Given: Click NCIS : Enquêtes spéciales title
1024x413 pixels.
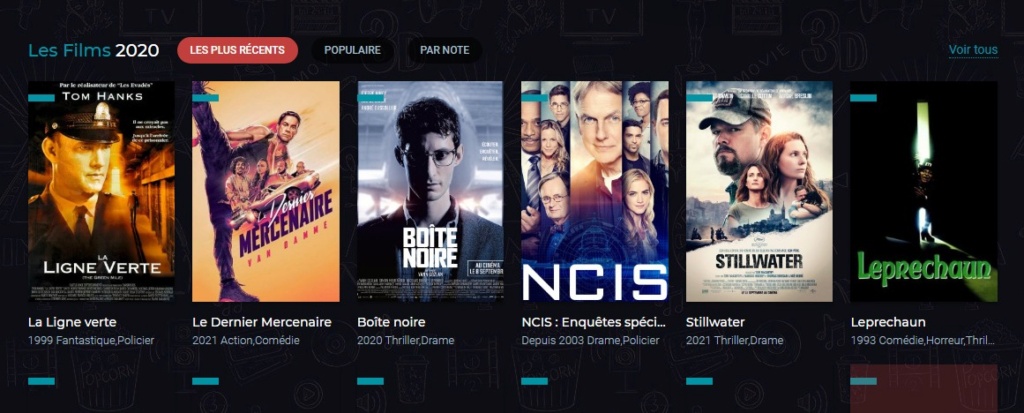Looking at the screenshot, I should point(594,322).
